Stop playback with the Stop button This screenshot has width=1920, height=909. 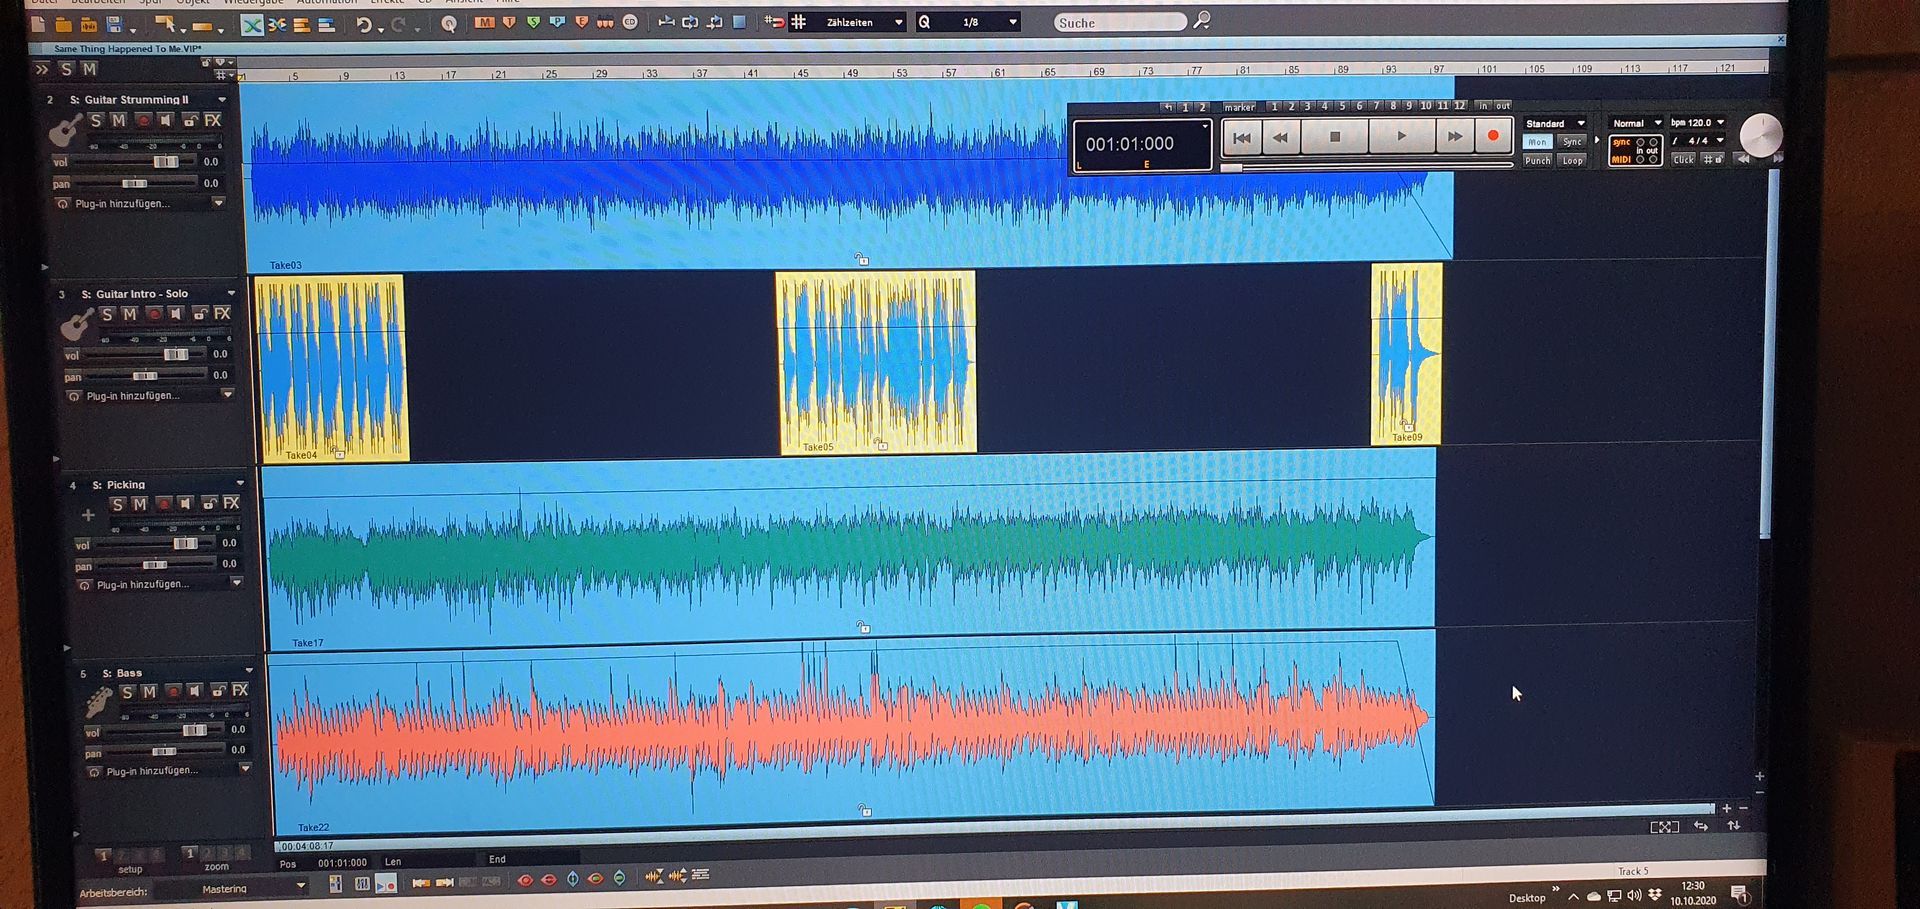click(1334, 137)
